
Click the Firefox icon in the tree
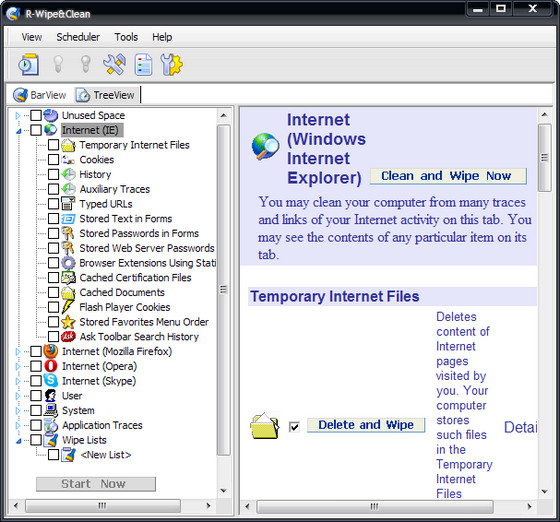[x=51, y=351]
